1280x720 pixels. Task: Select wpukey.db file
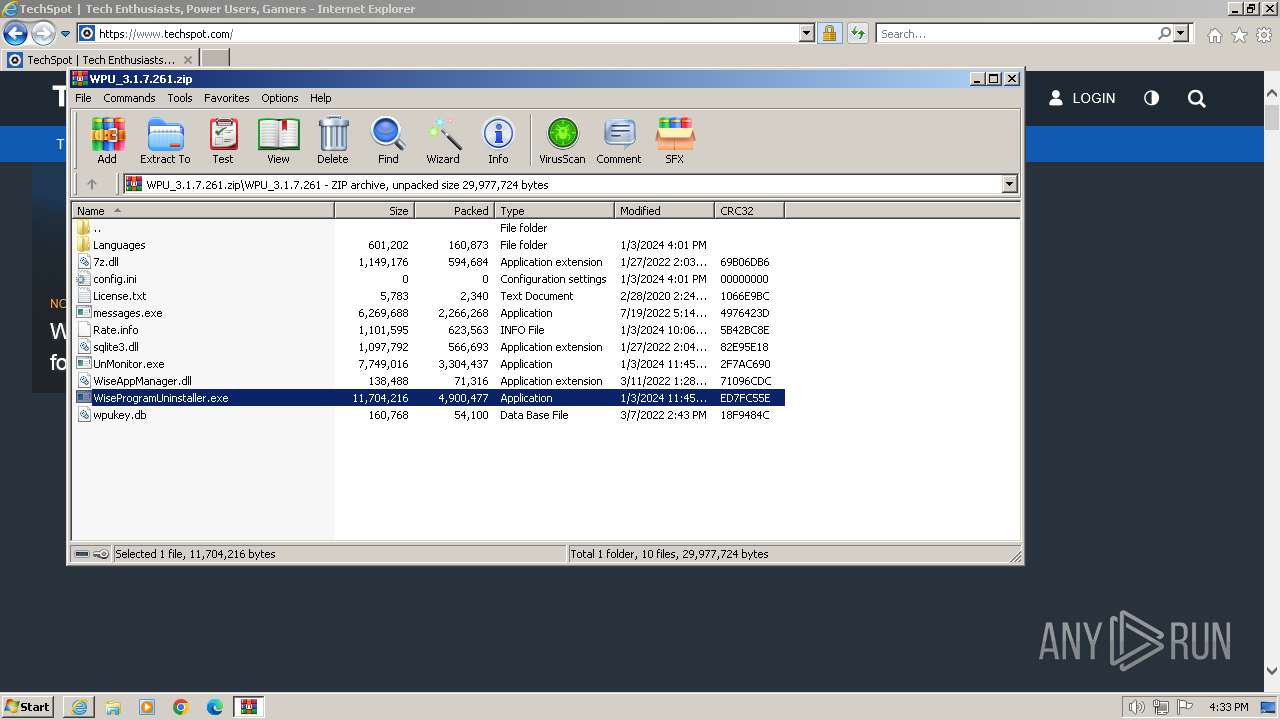point(120,415)
